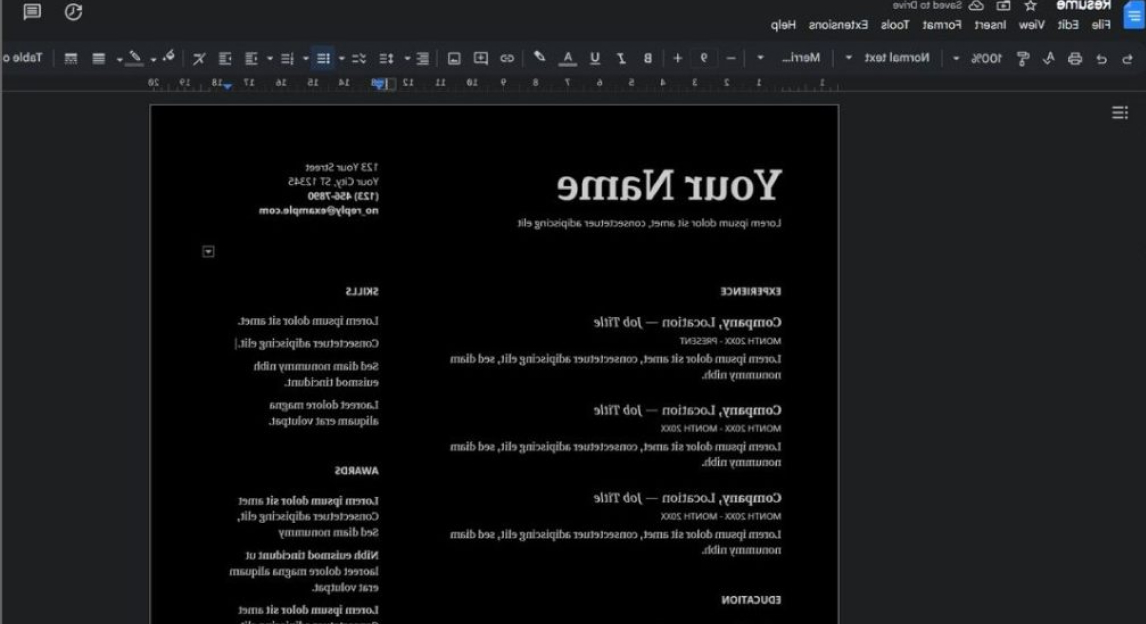Click the insert link icon

pyautogui.click(x=507, y=58)
